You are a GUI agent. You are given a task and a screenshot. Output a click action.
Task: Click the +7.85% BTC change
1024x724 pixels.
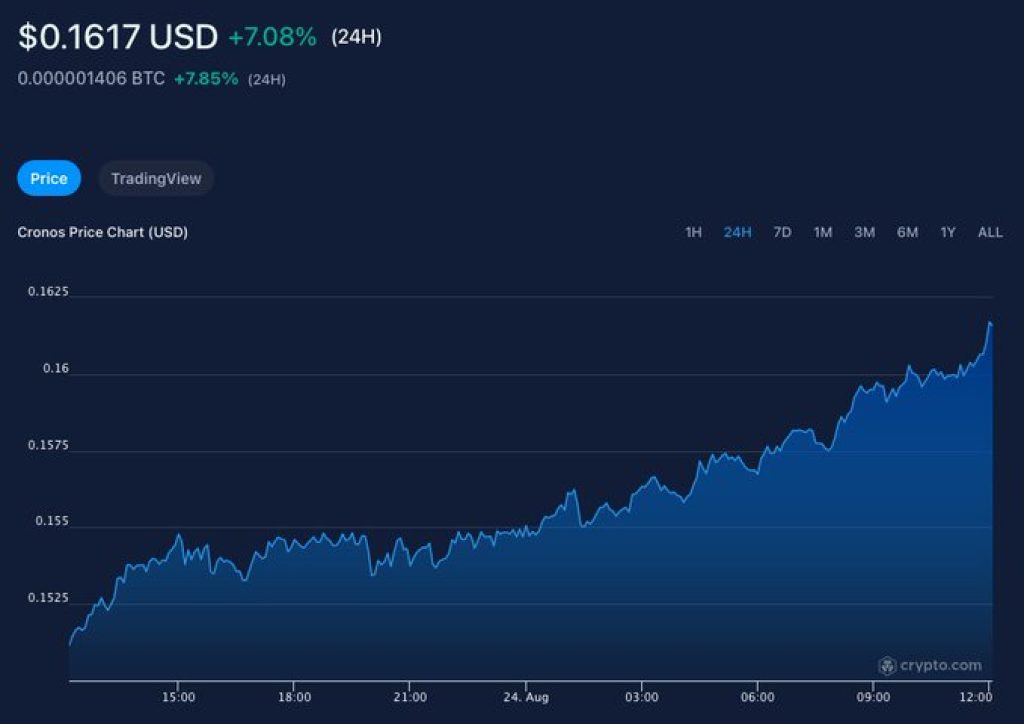[206, 79]
